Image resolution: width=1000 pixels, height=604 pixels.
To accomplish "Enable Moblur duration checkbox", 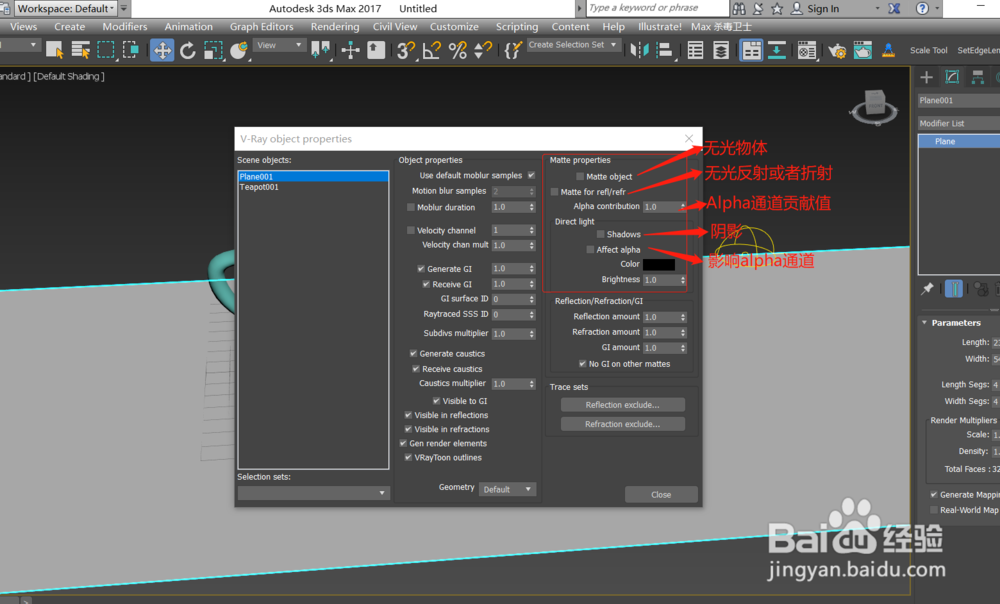I will tap(411, 207).
